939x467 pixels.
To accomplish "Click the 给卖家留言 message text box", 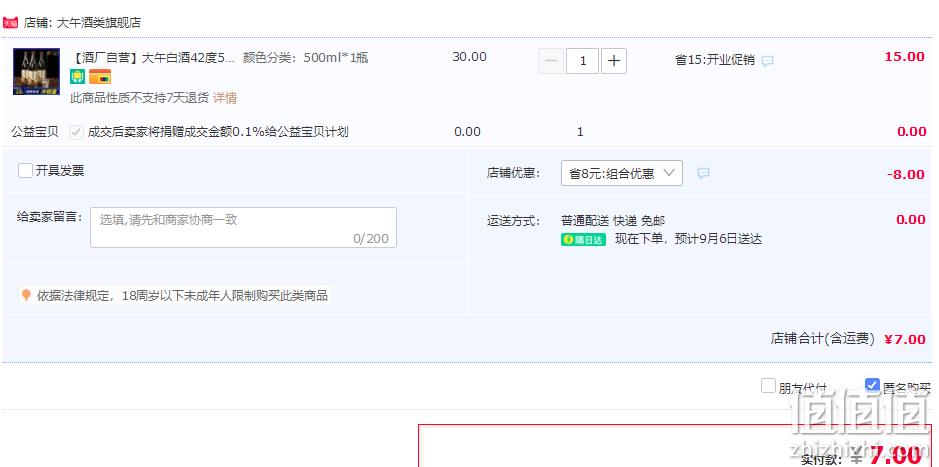I will [243, 228].
